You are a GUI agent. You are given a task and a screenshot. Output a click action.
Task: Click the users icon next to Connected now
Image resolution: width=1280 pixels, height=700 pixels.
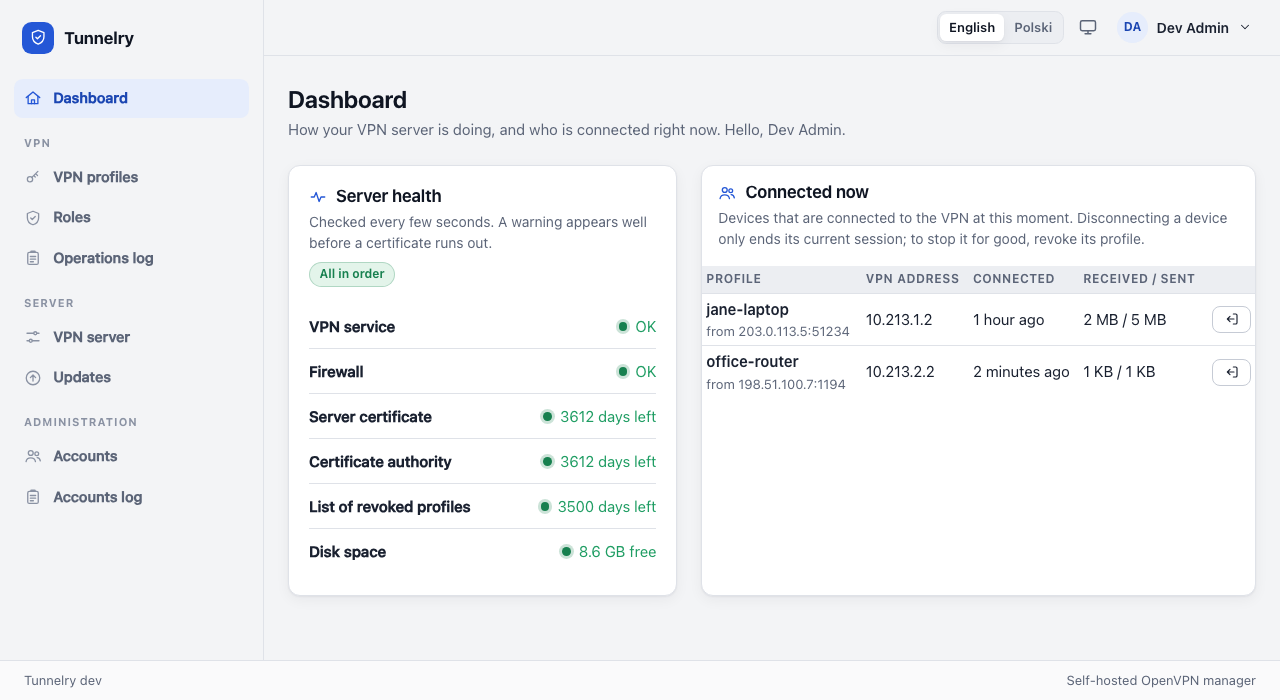tap(727, 193)
